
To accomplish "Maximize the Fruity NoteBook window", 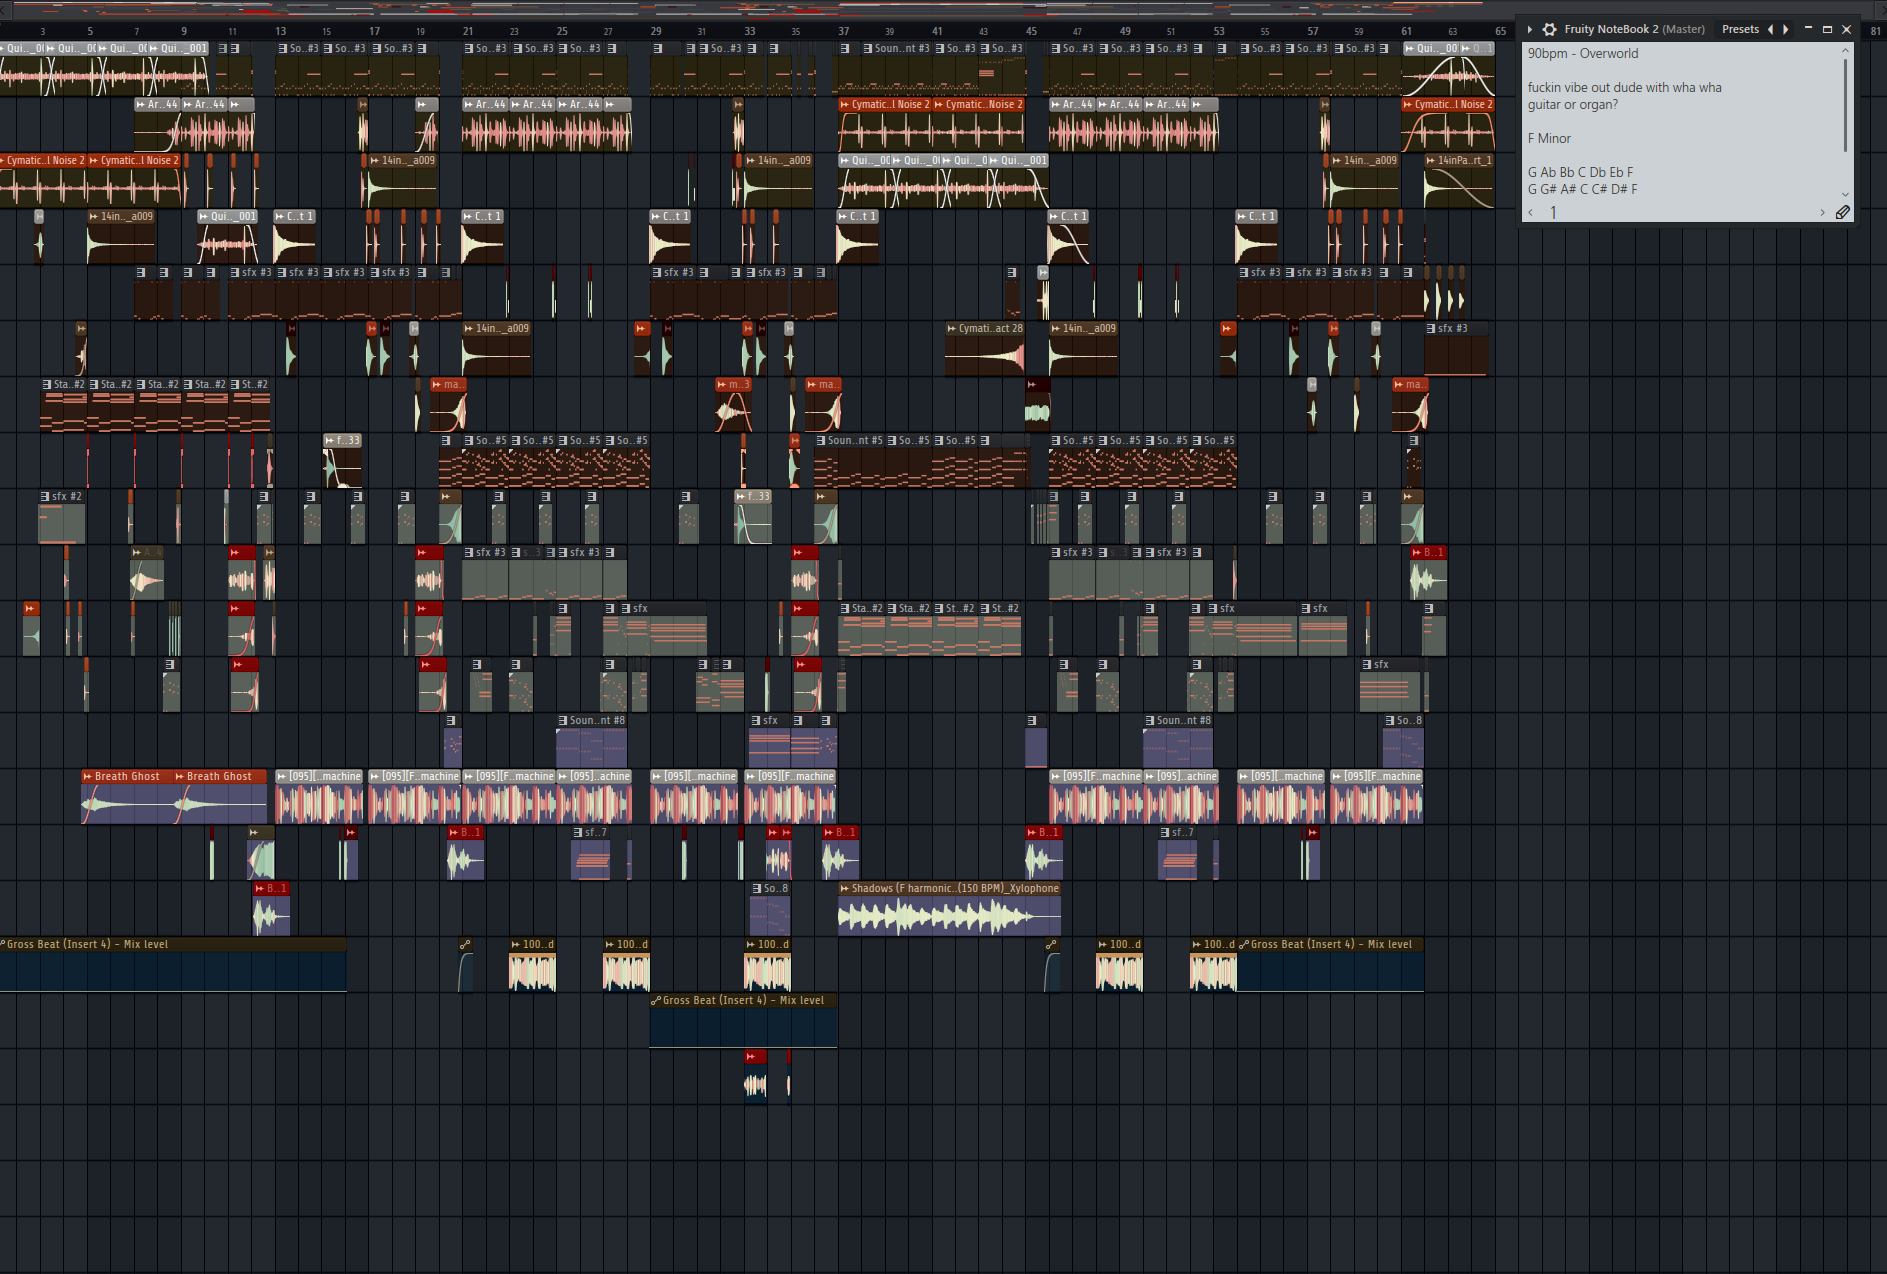I will [1827, 30].
